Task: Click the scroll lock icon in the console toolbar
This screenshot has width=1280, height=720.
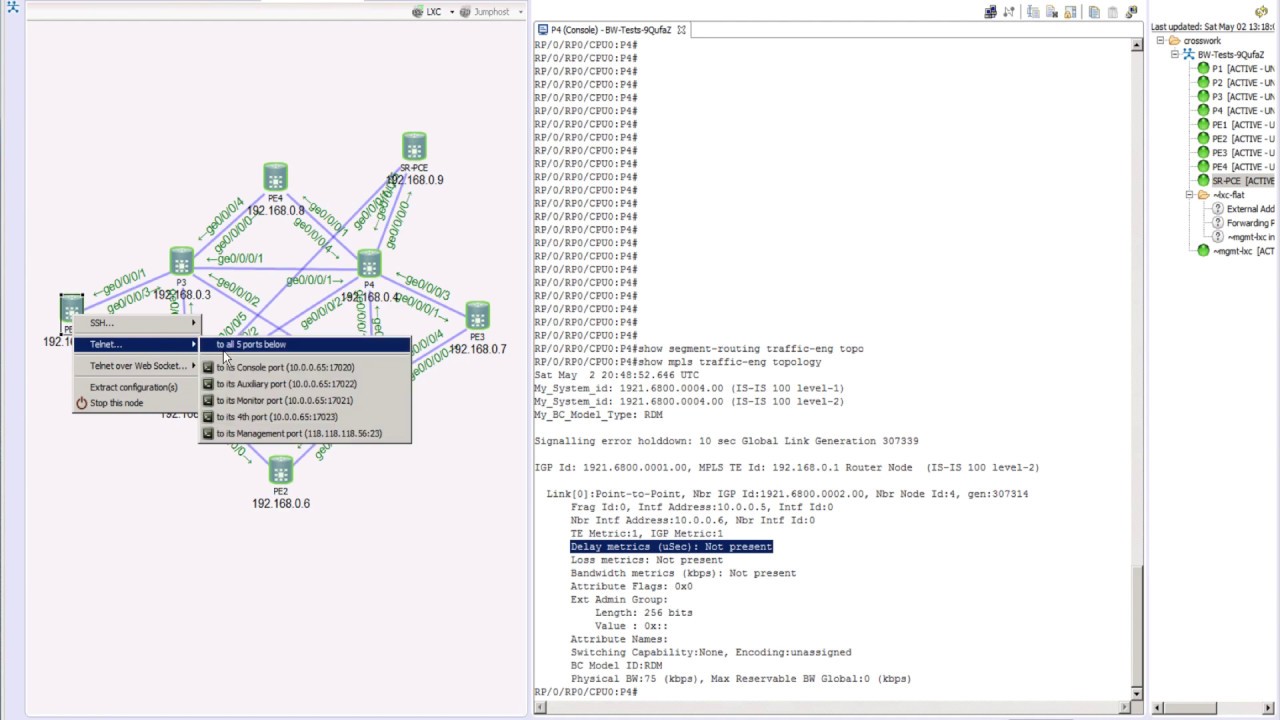Action: point(1070,12)
